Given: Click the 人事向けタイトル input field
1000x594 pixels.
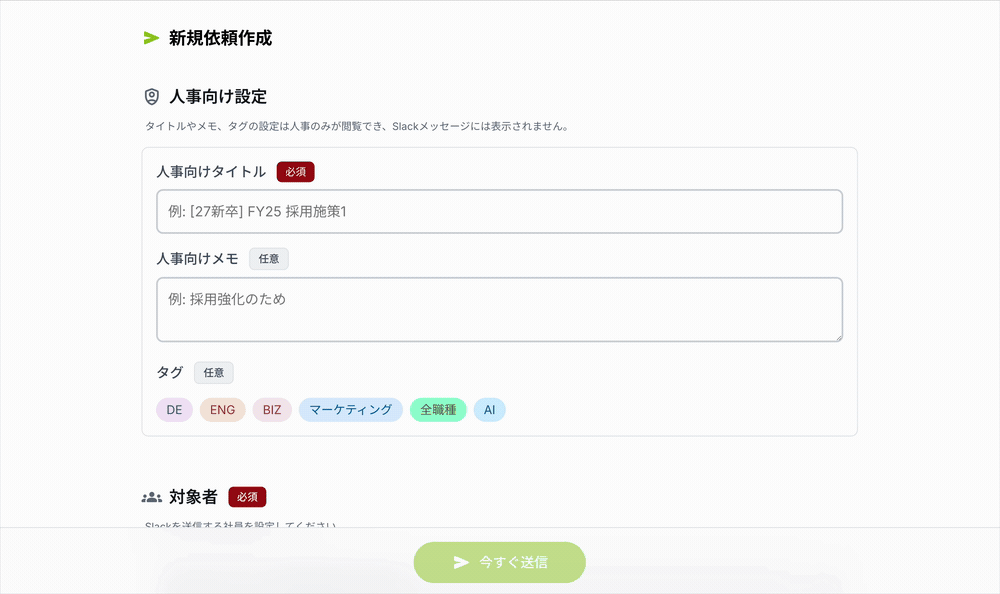Looking at the screenshot, I should (x=499, y=211).
